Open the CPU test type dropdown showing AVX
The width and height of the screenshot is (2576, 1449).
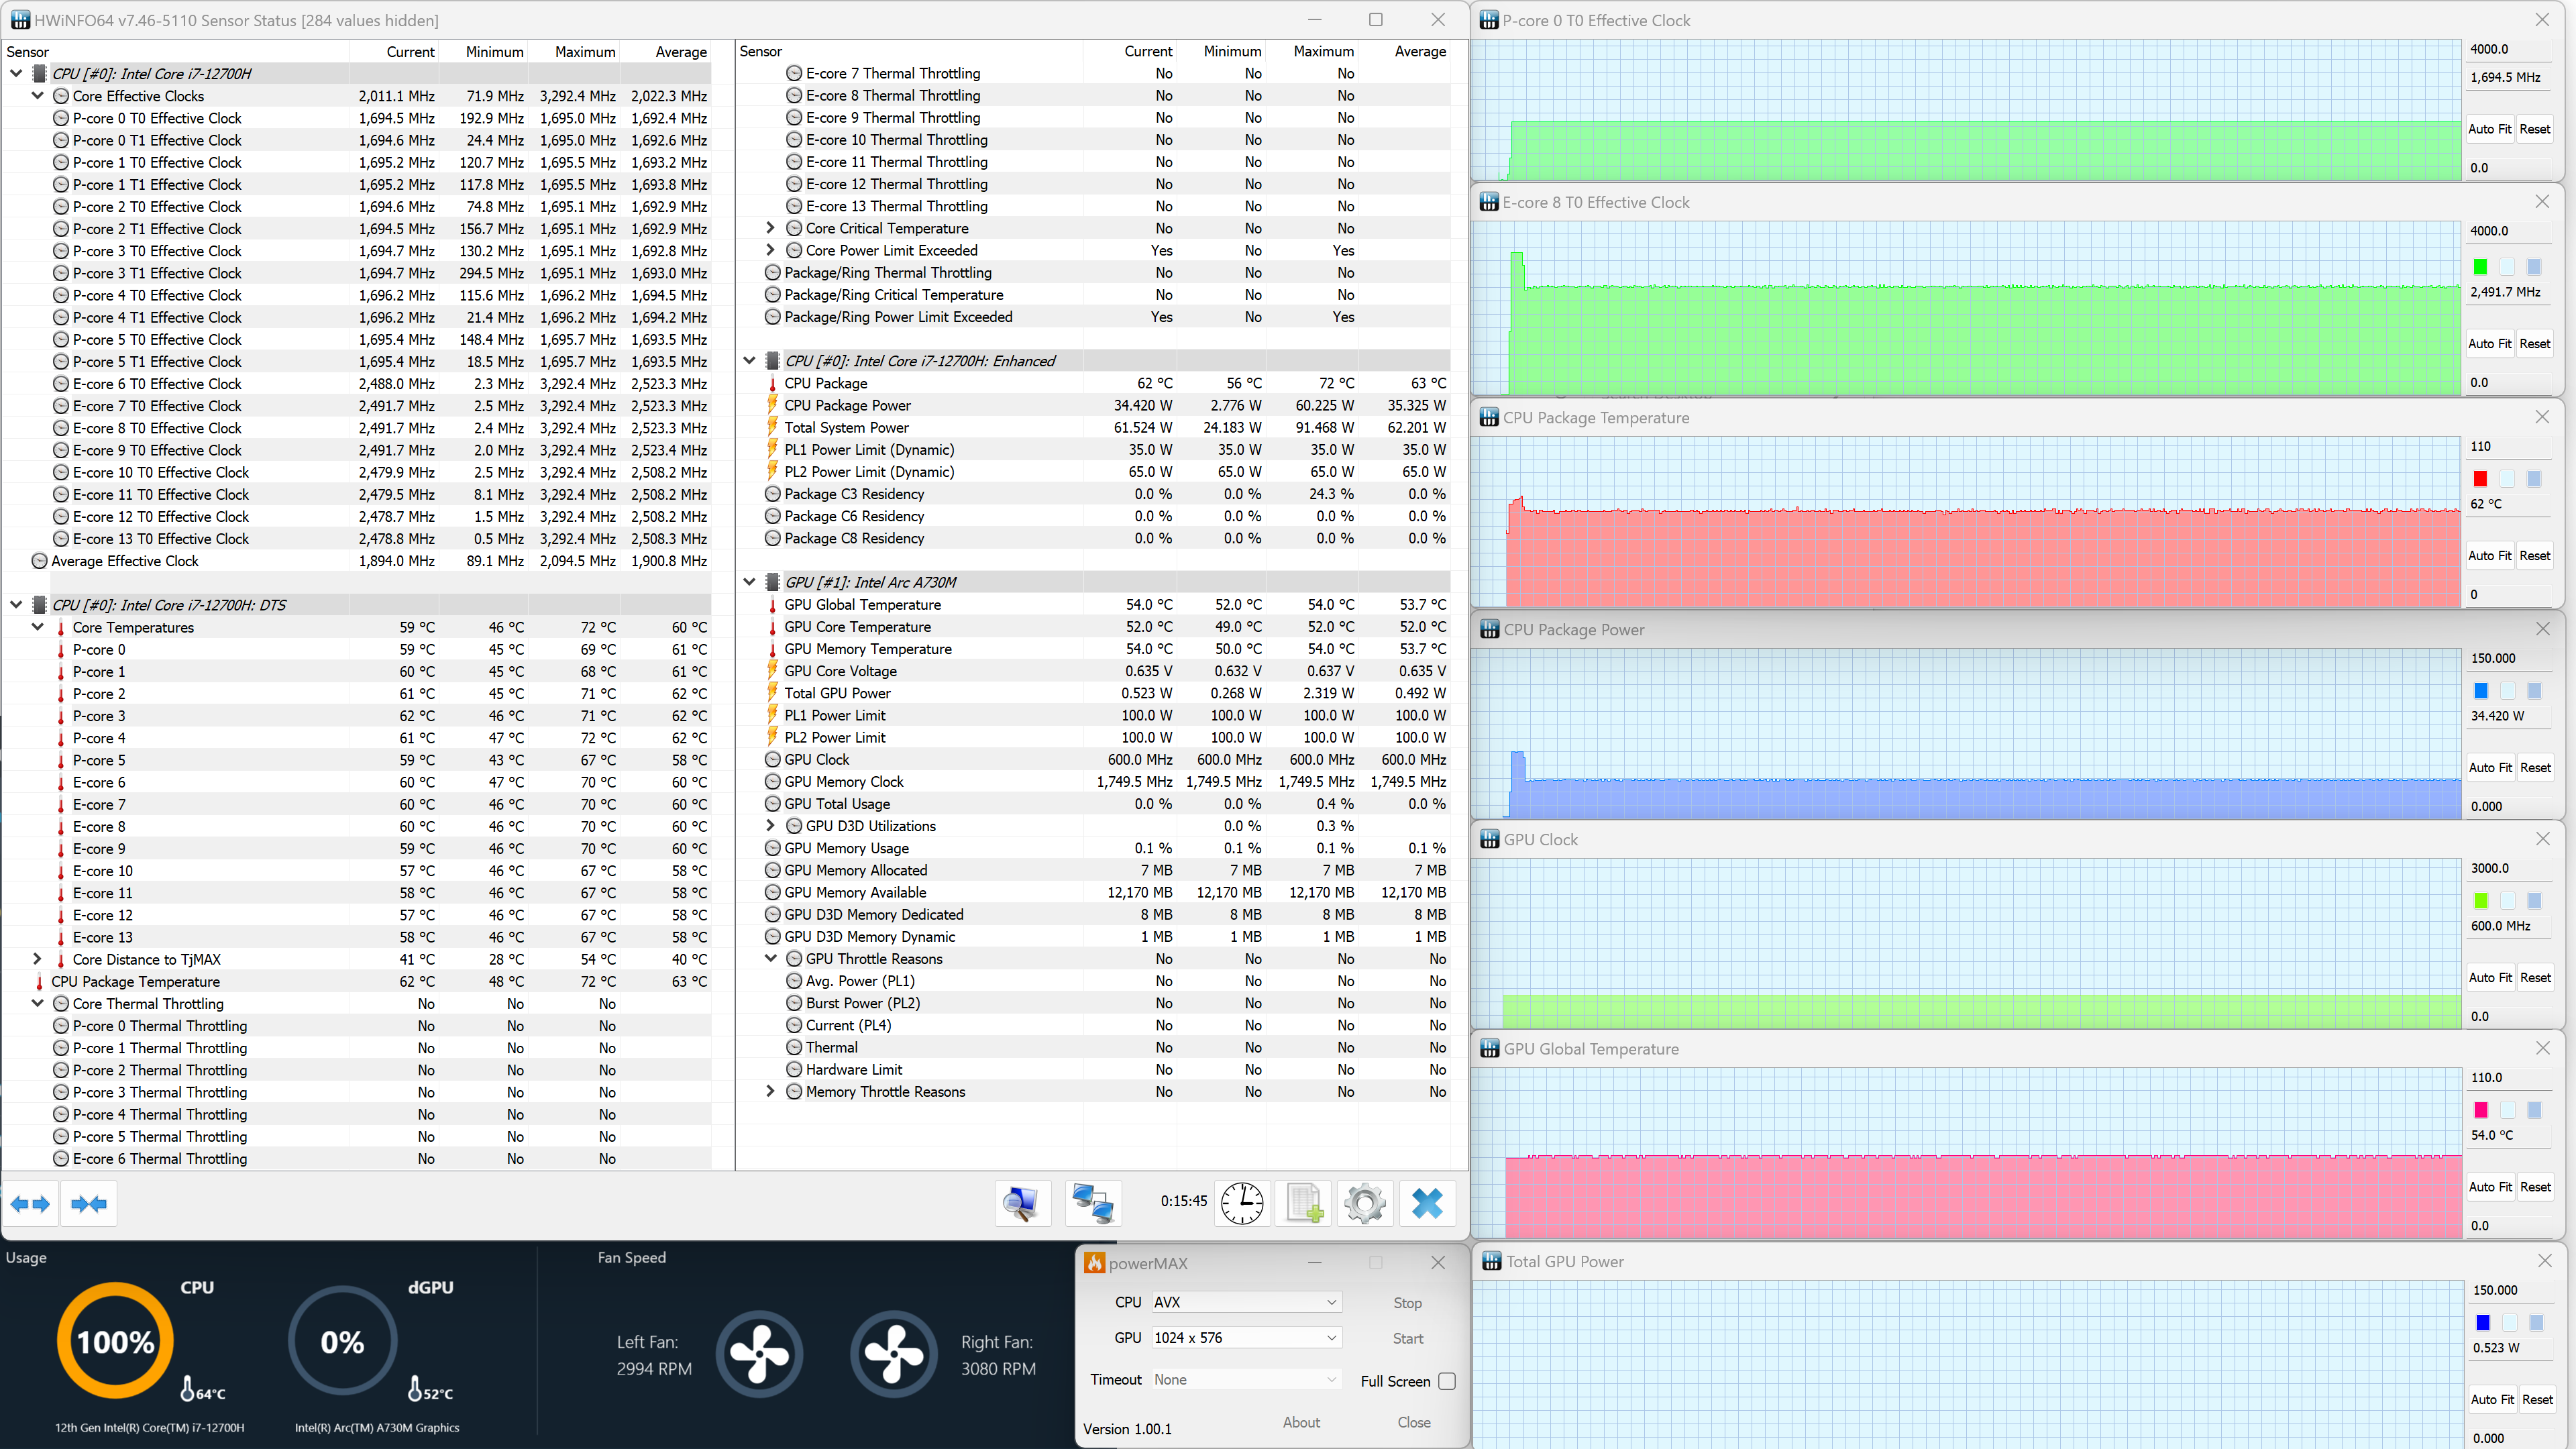(x=1245, y=1302)
